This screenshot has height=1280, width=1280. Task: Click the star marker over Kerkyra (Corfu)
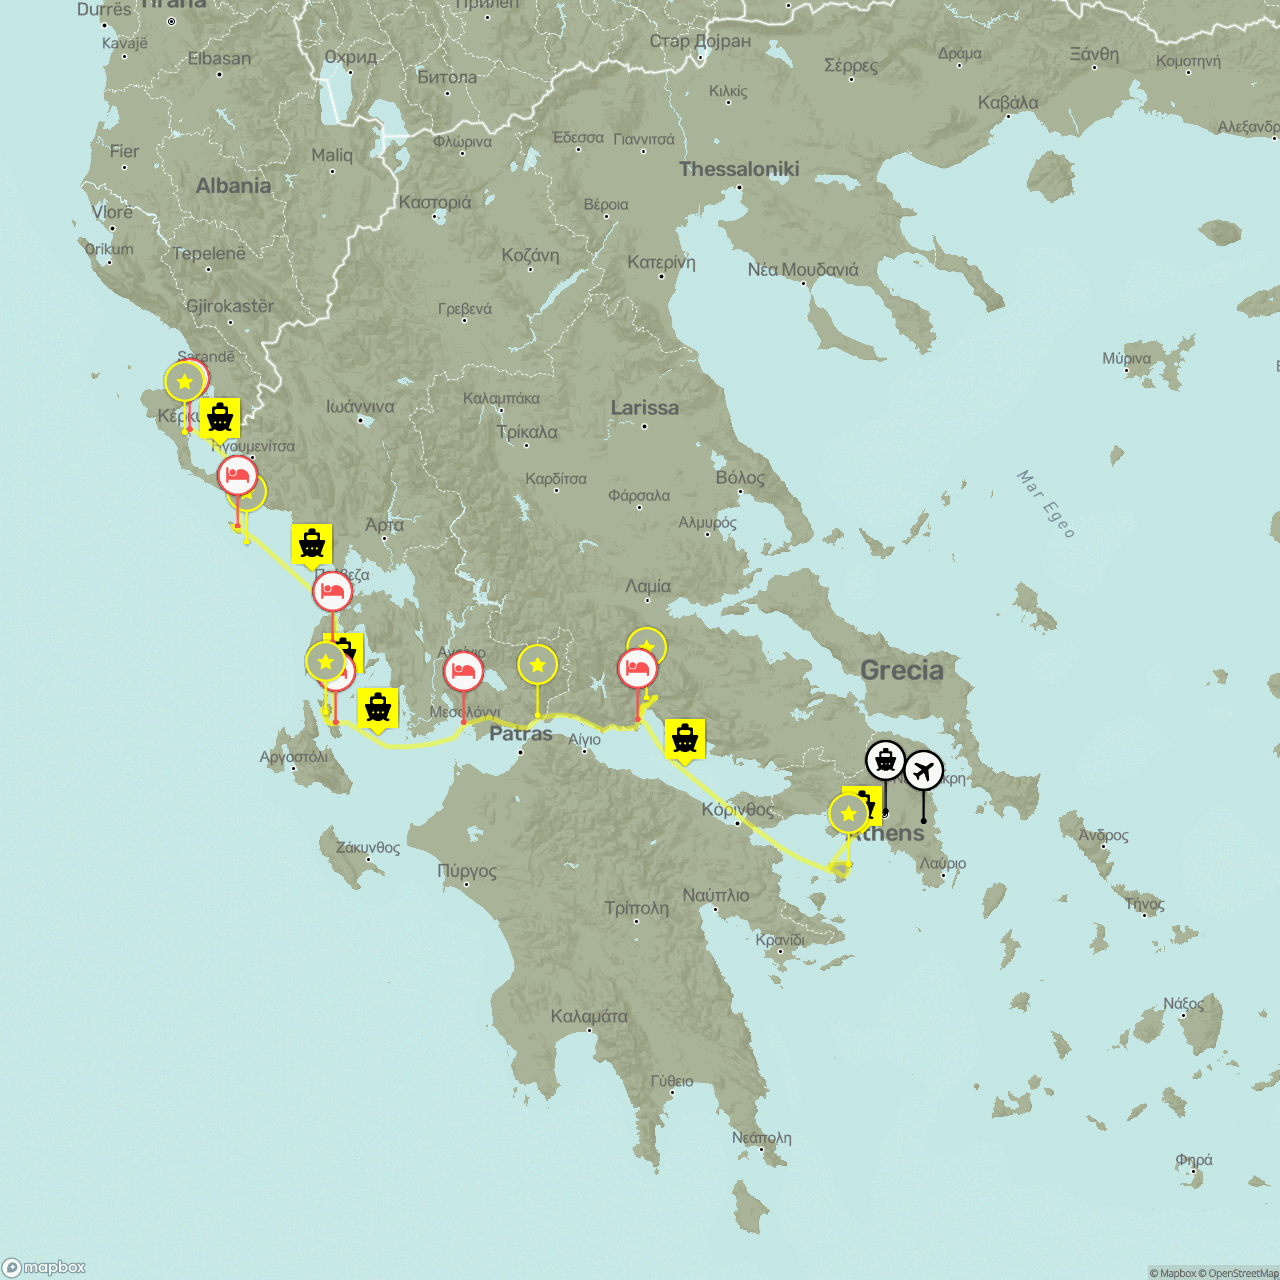coord(185,381)
